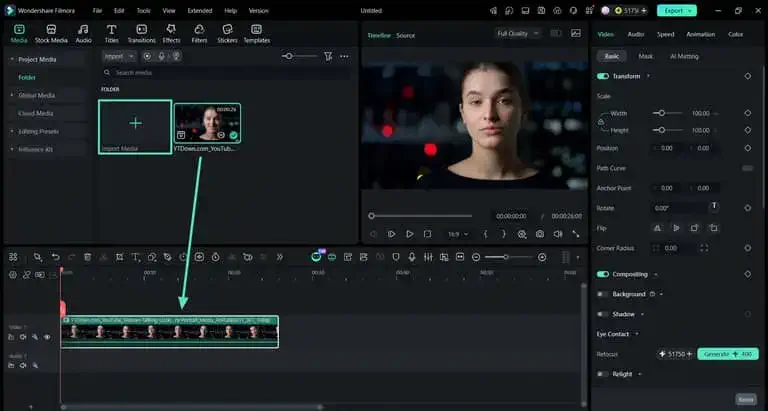Screen dimensions: 768x411
Task: Toggle the Transform switch
Action: pos(603,76)
